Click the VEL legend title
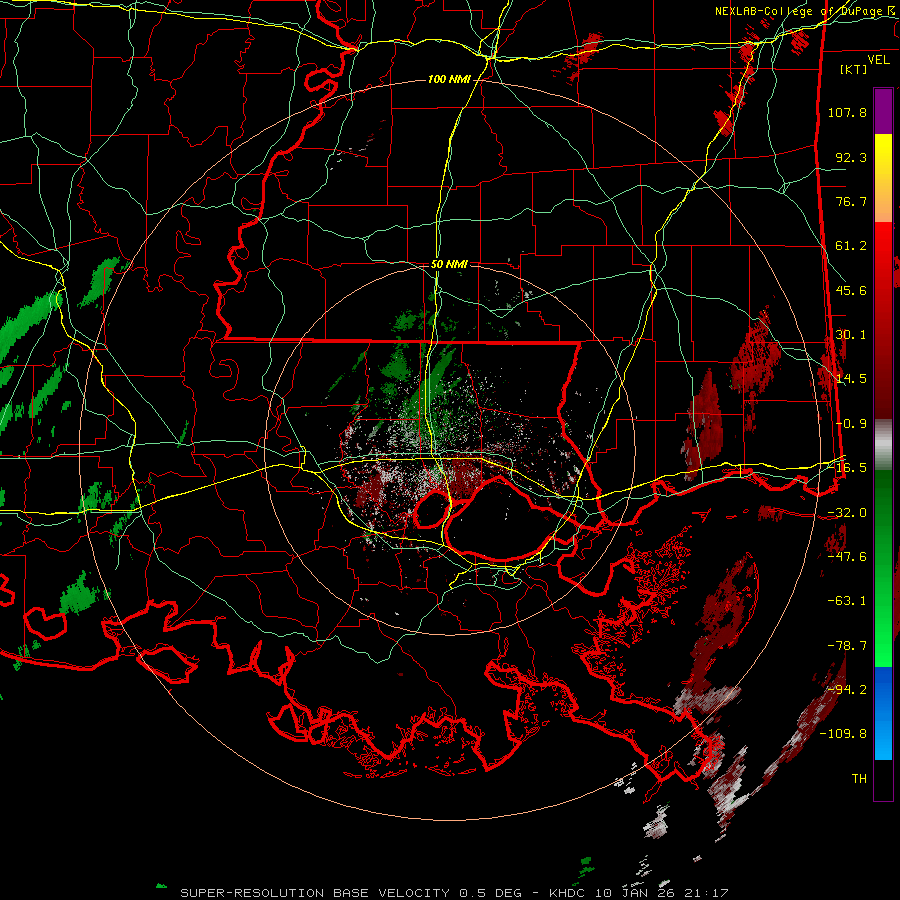Image resolution: width=900 pixels, height=900 pixels. pos(878,60)
